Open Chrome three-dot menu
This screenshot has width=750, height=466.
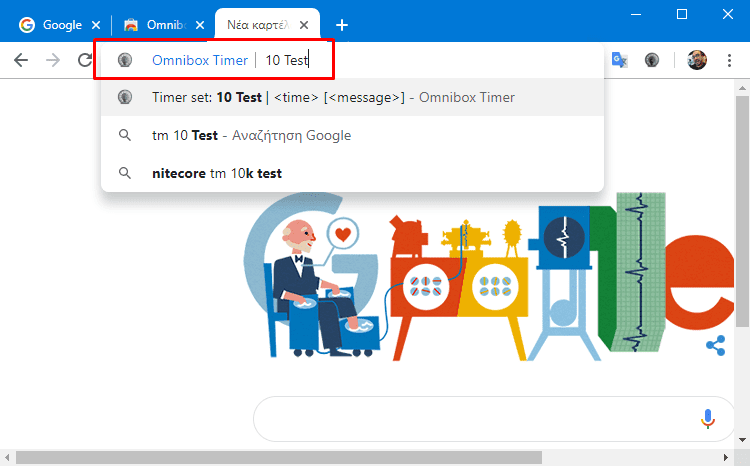click(x=729, y=60)
